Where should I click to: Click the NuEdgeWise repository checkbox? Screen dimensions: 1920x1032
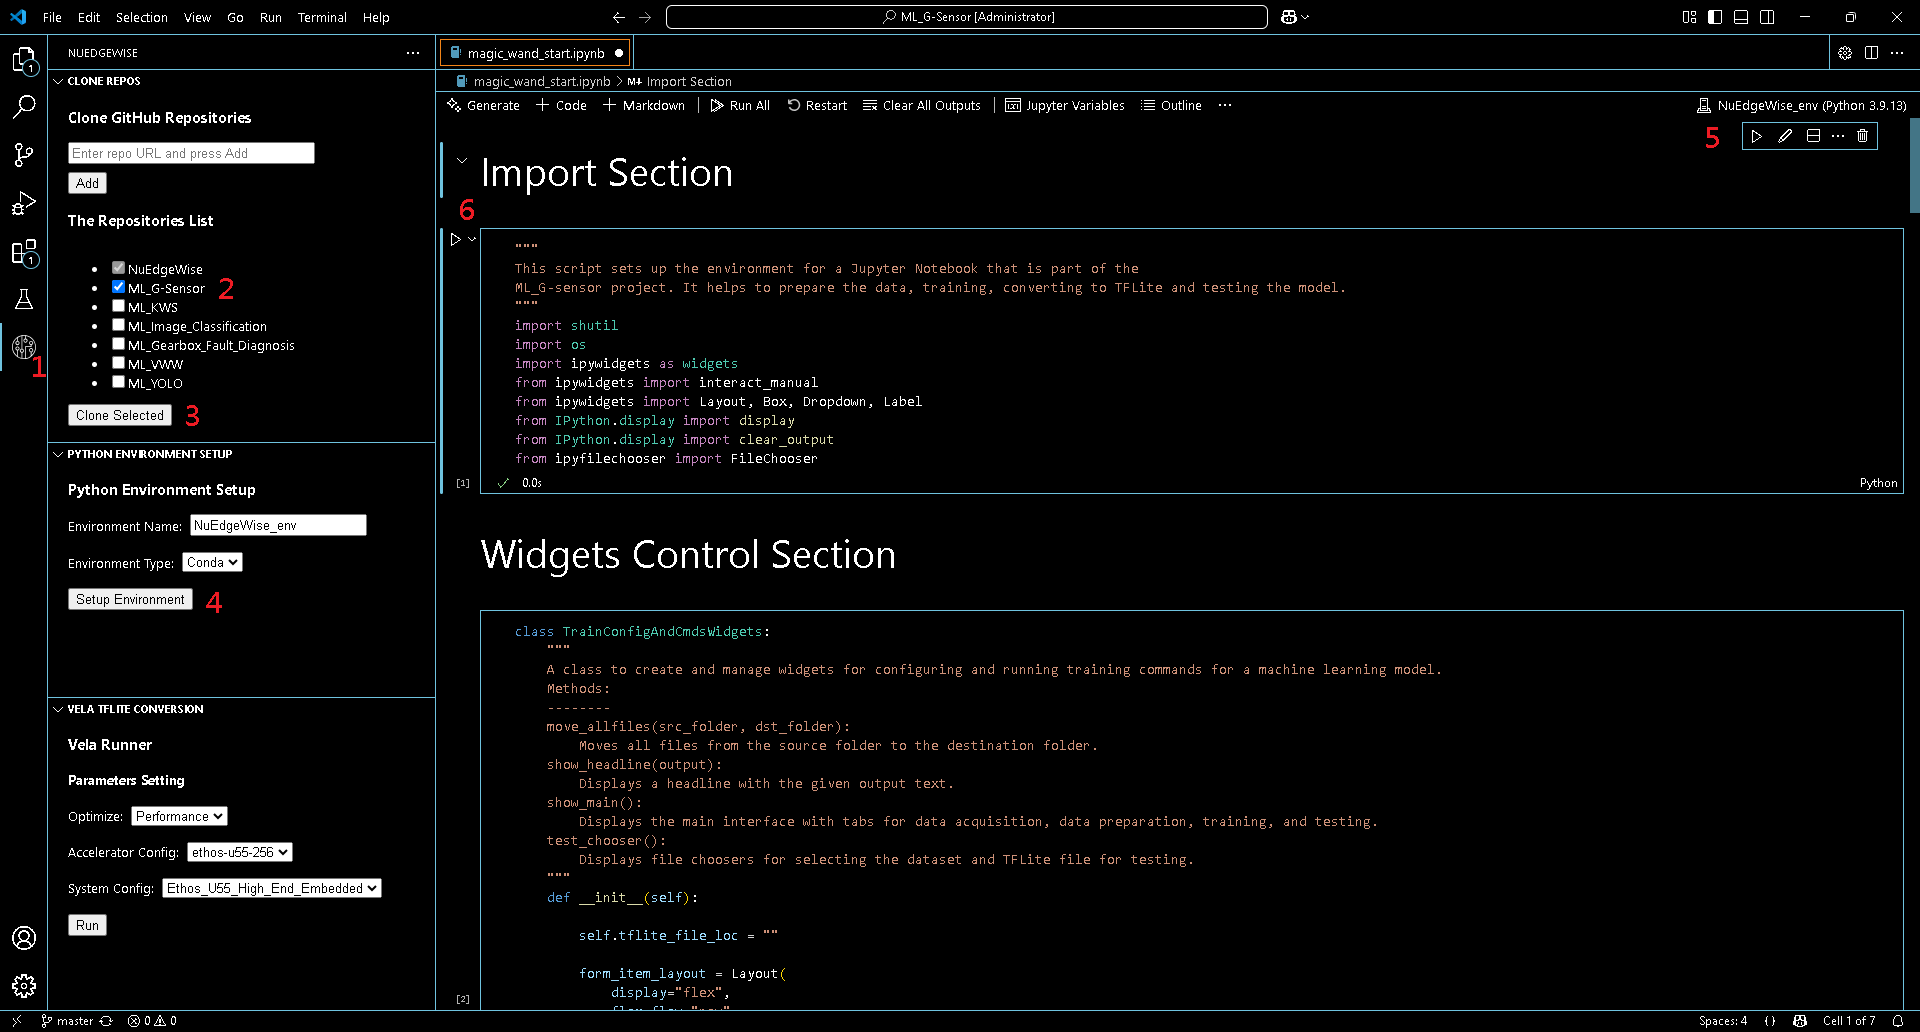point(118,268)
